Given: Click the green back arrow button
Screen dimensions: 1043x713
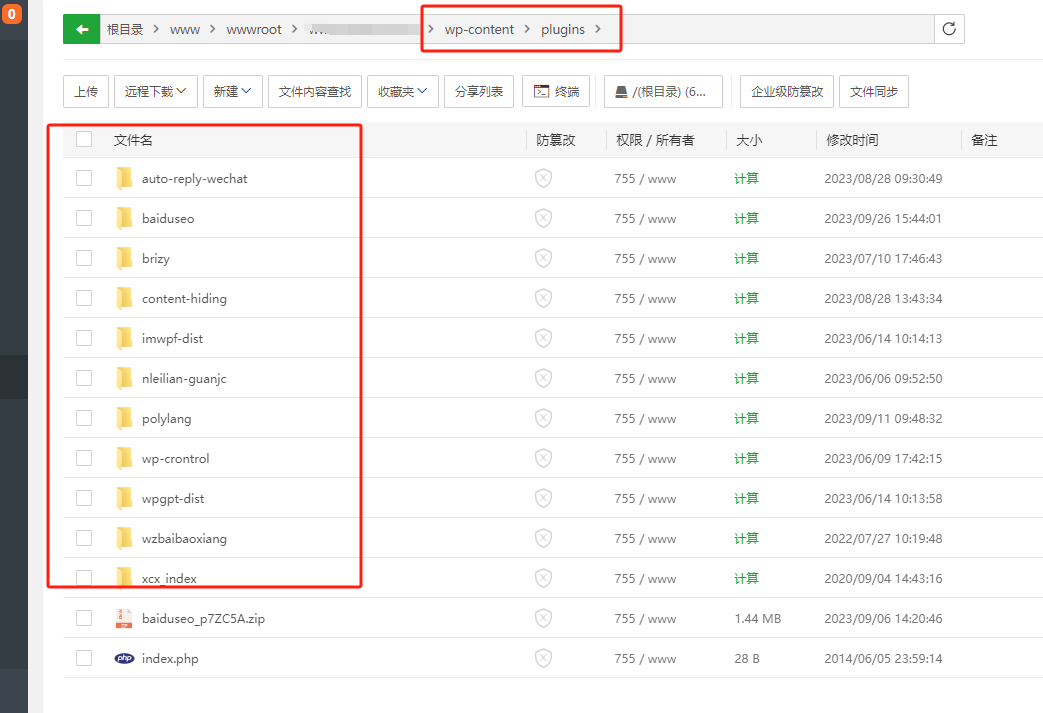Looking at the screenshot, I should pyautogui.click(x=81, y=29).
